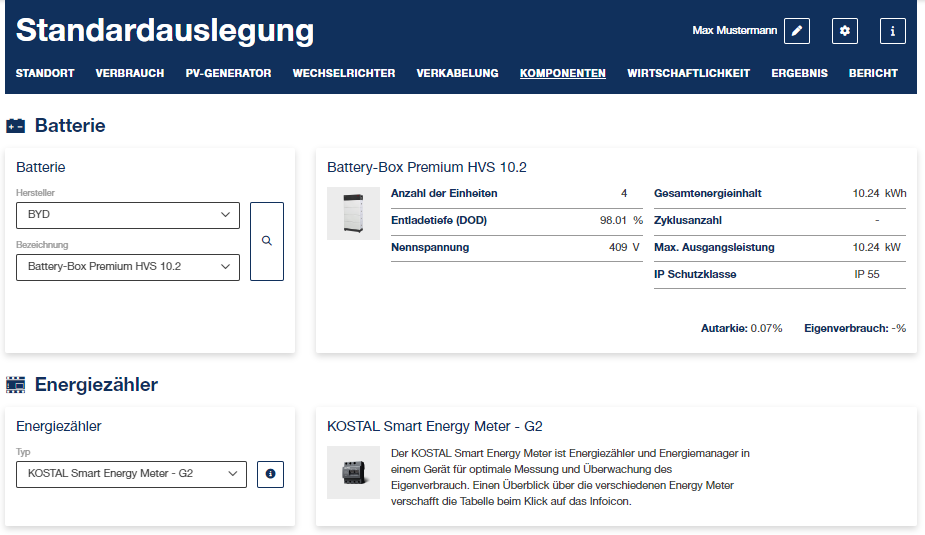Click the pencil edit icon beside Max Mustermann

point(796,31)
